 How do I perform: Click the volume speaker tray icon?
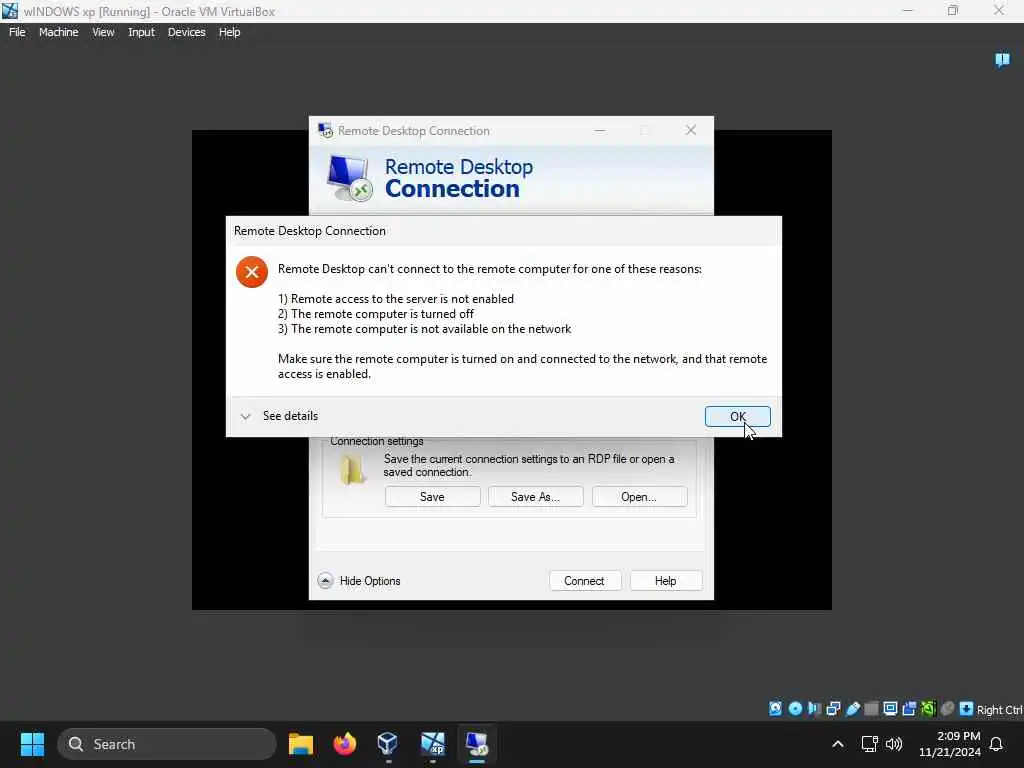click(894, 744)
